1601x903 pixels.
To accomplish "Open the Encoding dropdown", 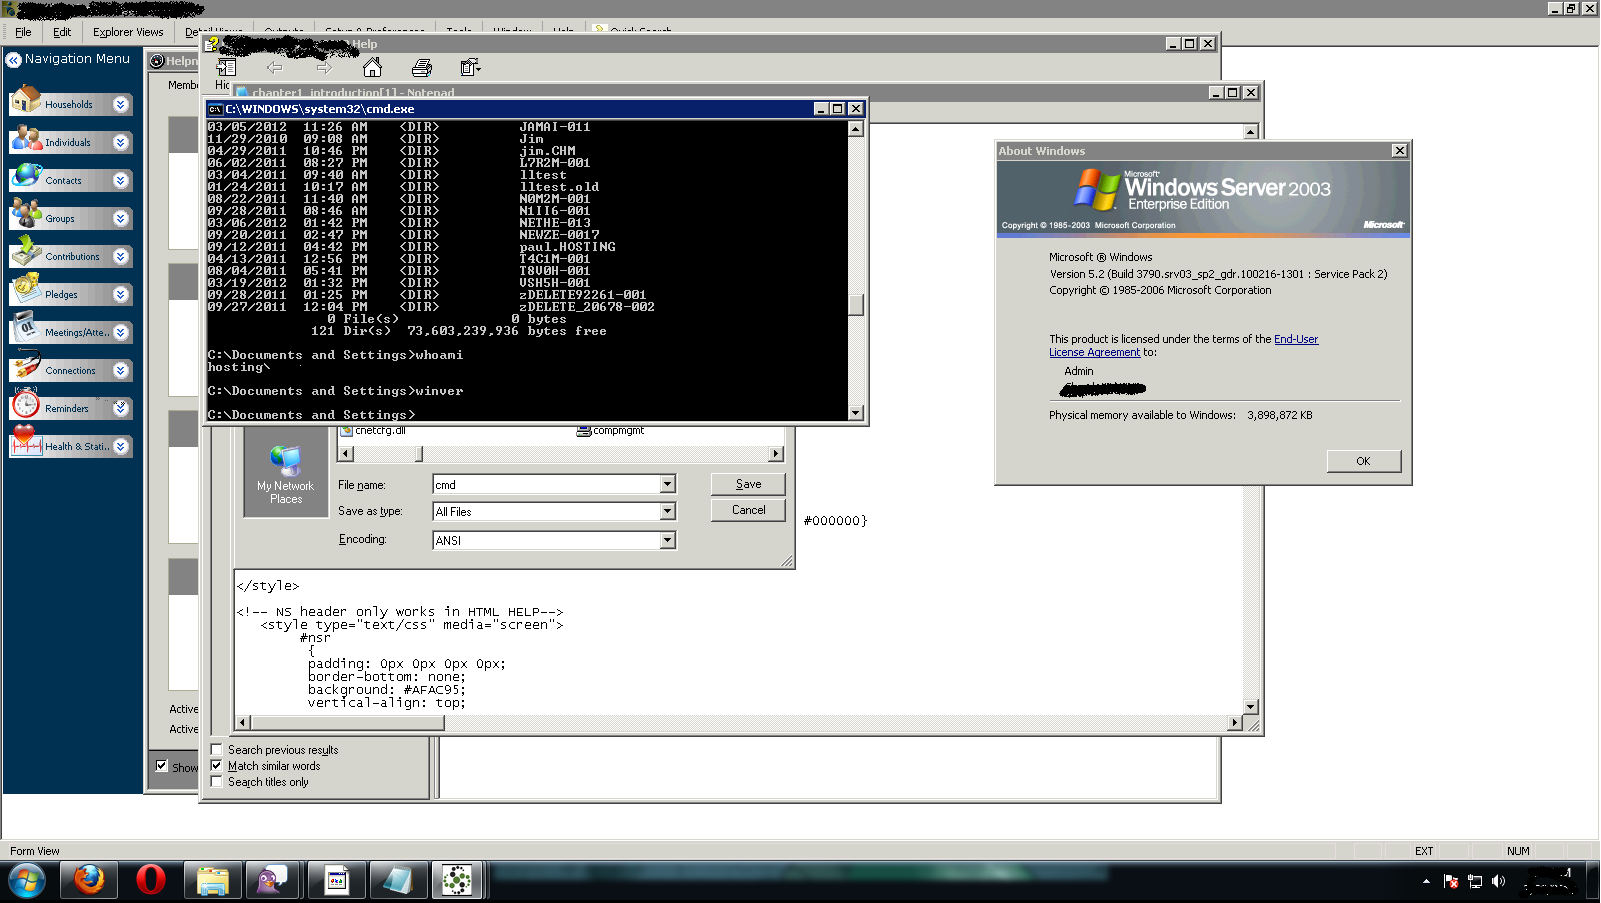I will [x=667, y=540].
